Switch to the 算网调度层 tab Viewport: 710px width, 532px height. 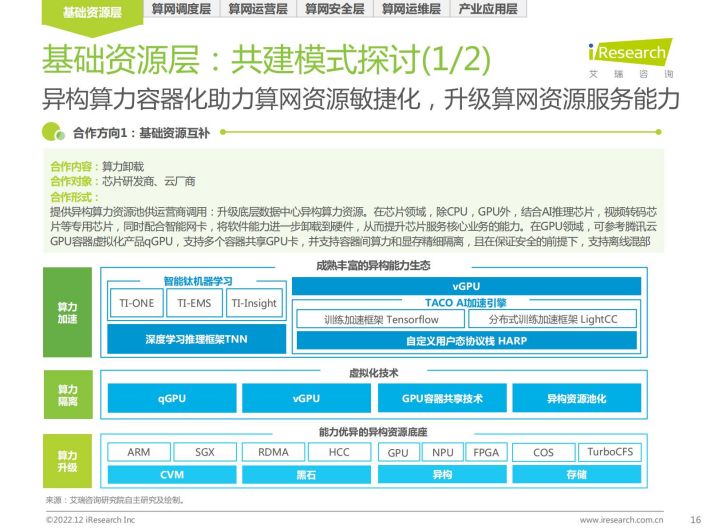click(x=181, y=9)
